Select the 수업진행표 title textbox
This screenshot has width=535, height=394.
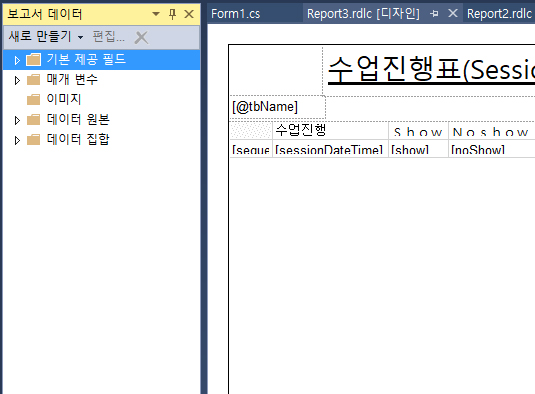tap(429, 71)
